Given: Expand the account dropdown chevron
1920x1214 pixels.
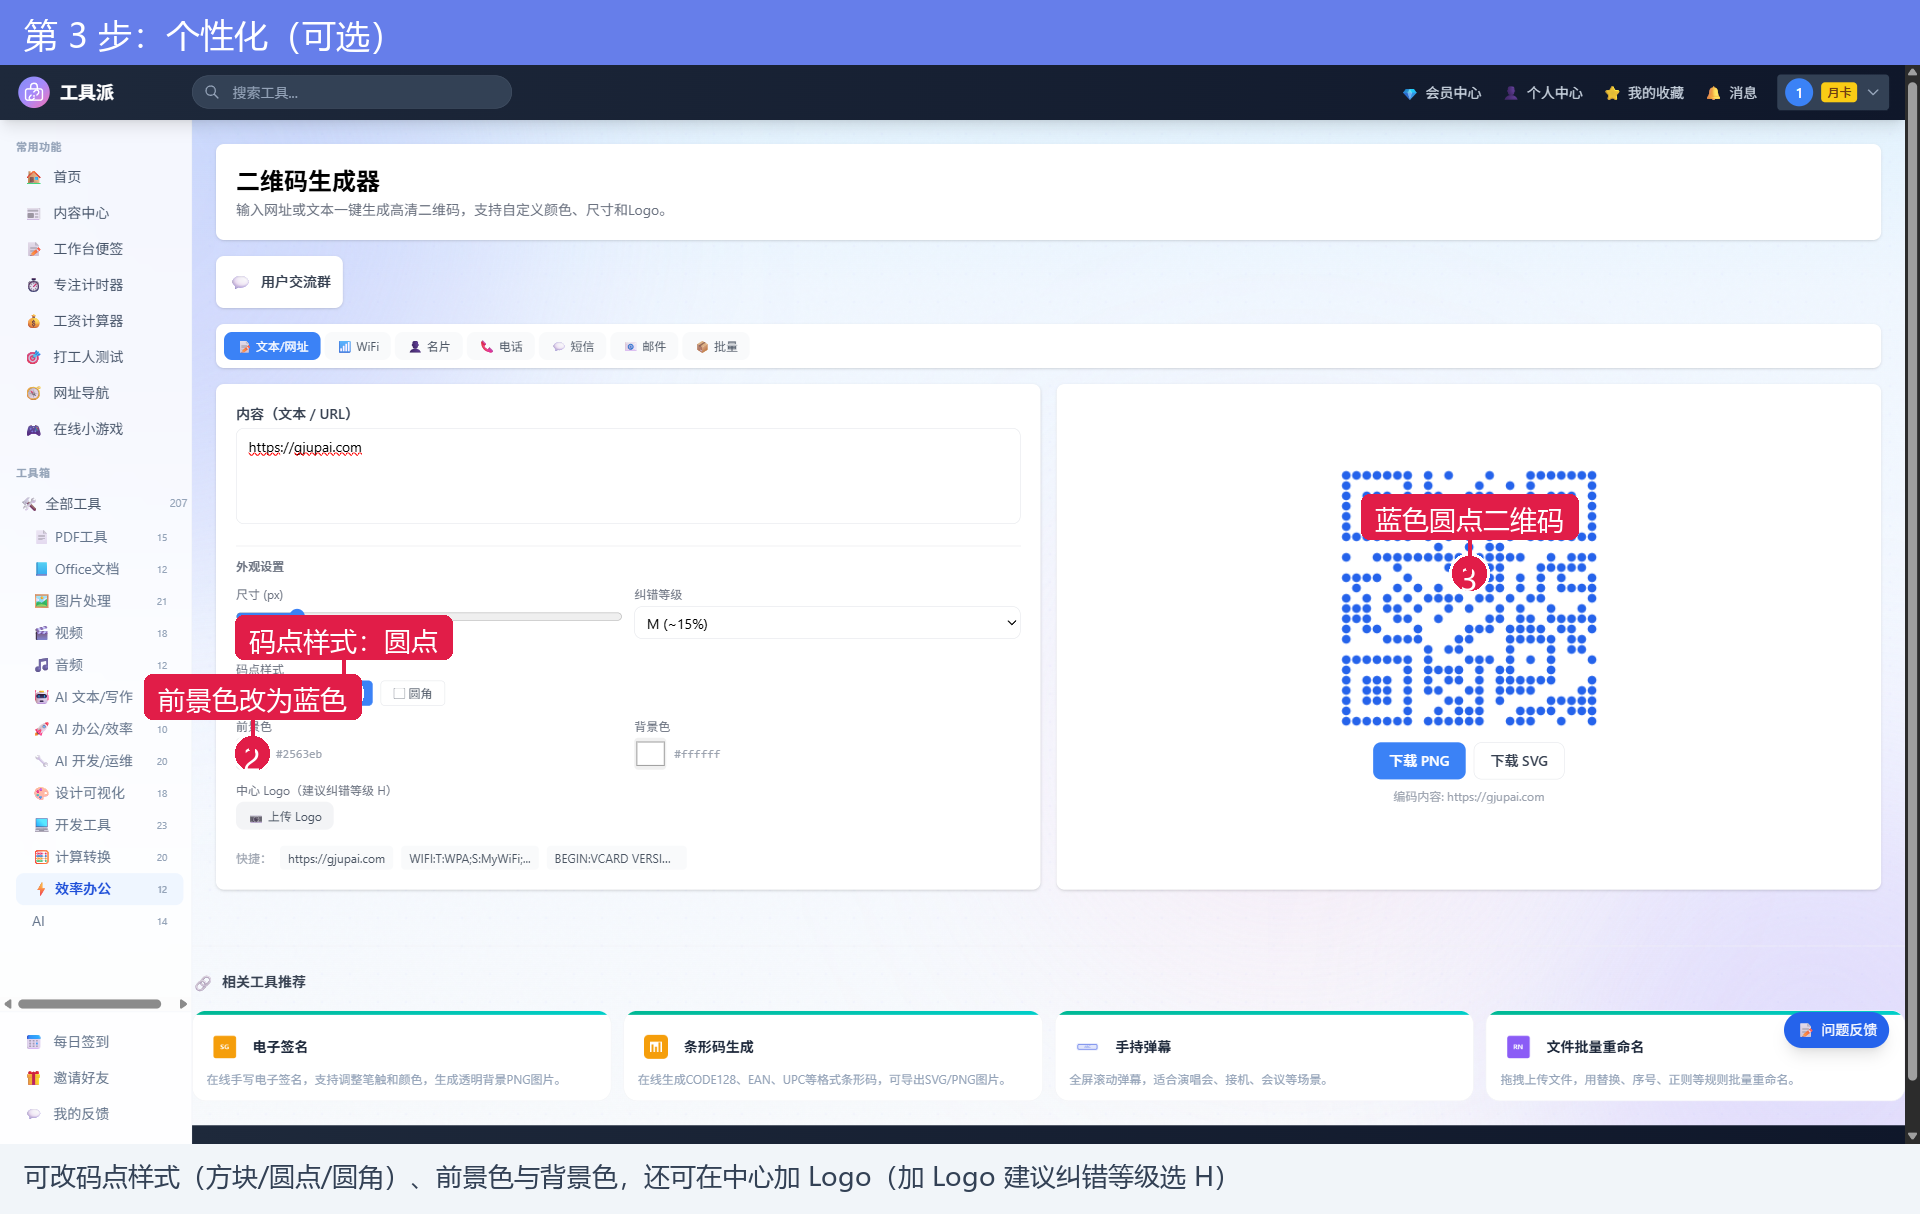Looking at the screenshot, I should coord(1873,93).
